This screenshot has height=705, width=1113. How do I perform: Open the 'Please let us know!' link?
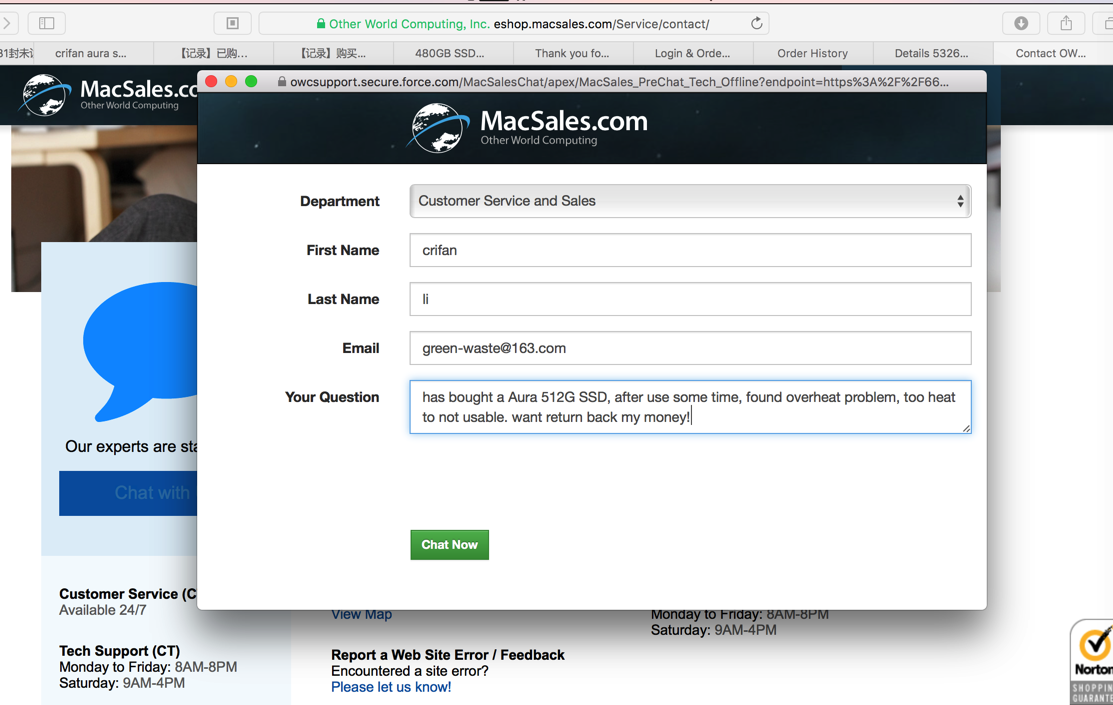coord(391,687)
